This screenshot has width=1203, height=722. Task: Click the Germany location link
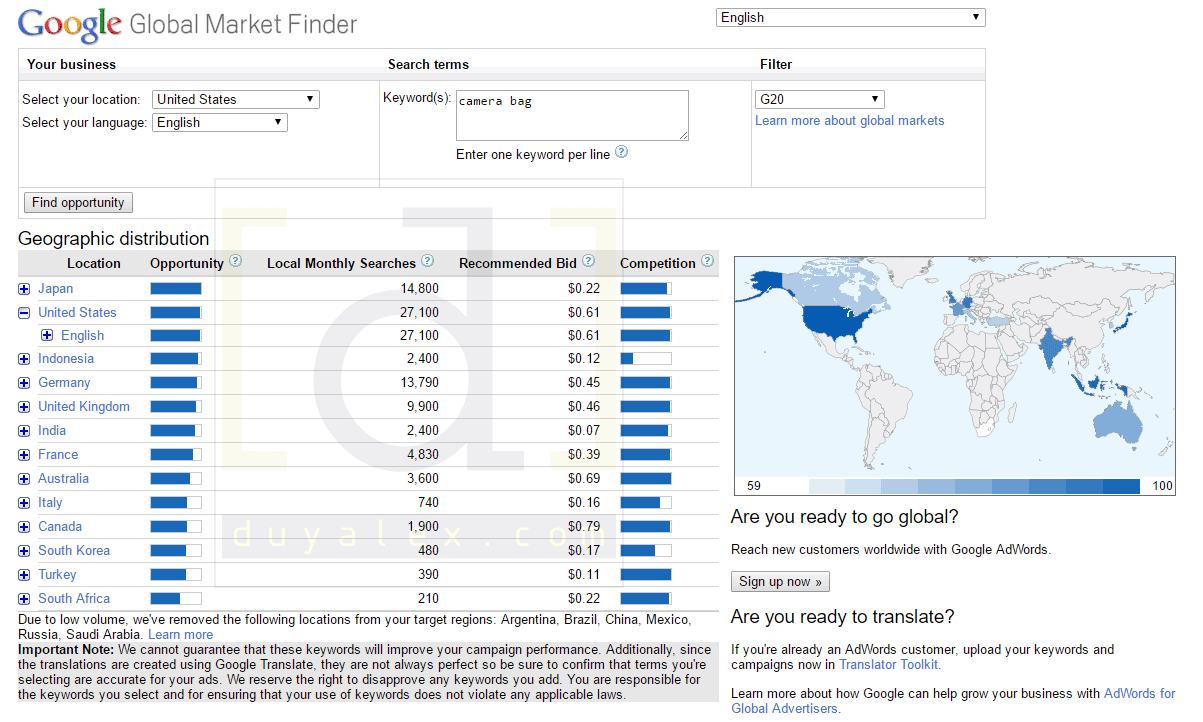pyautogui.click(x=64, y=382)
